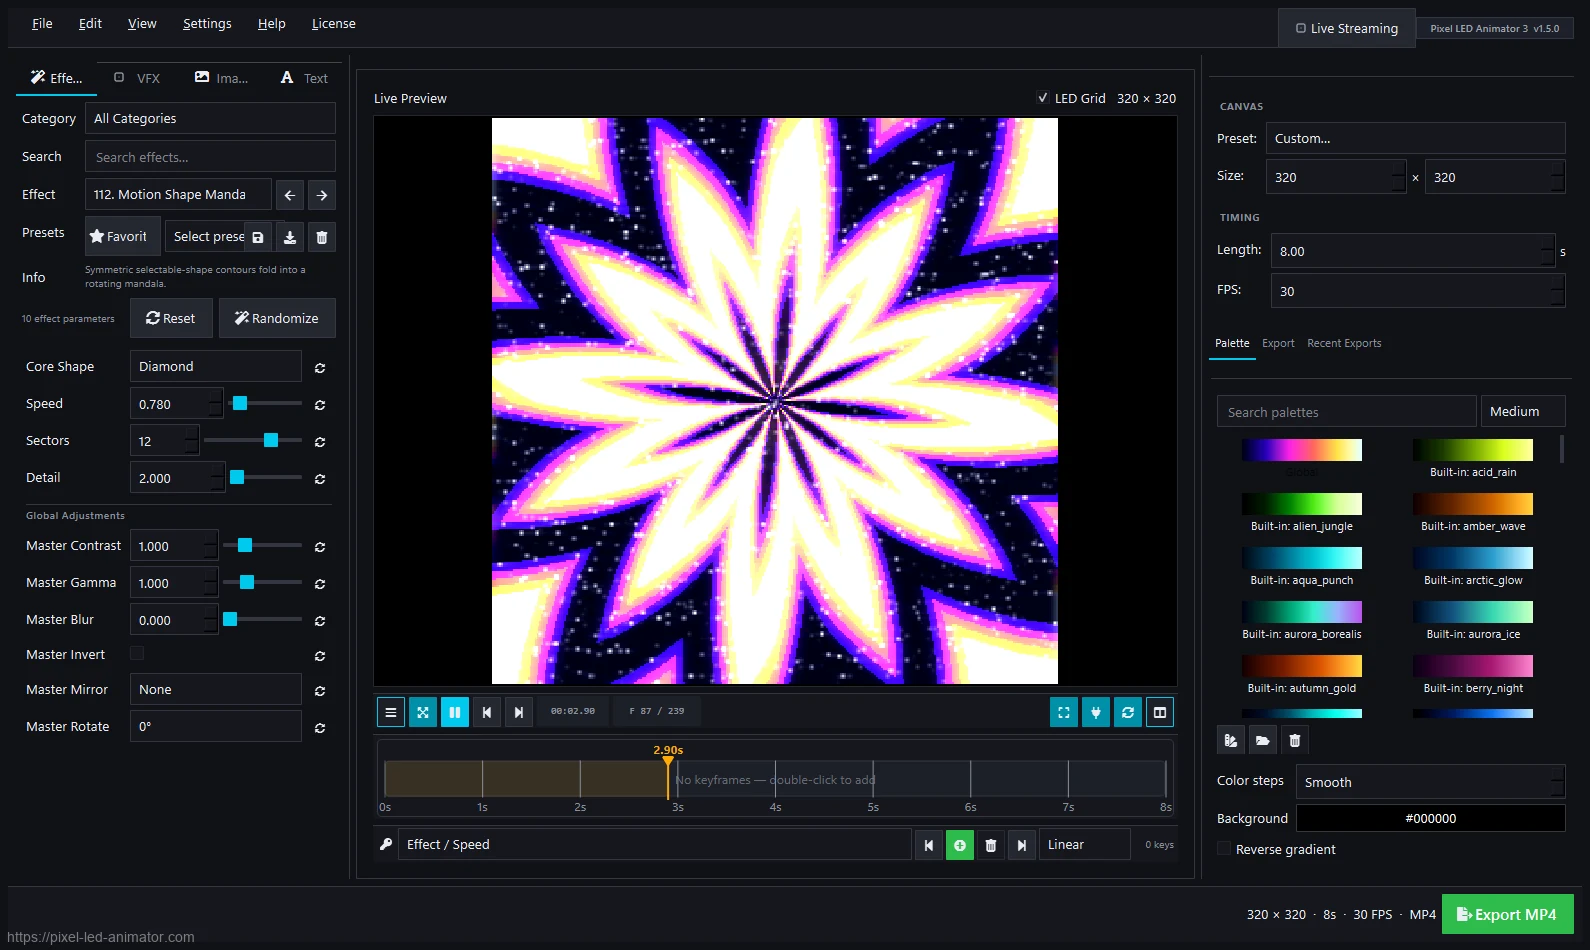The image size is (1590, 950).
Task: Step to previous frame
Action: (x=487, y=712)
